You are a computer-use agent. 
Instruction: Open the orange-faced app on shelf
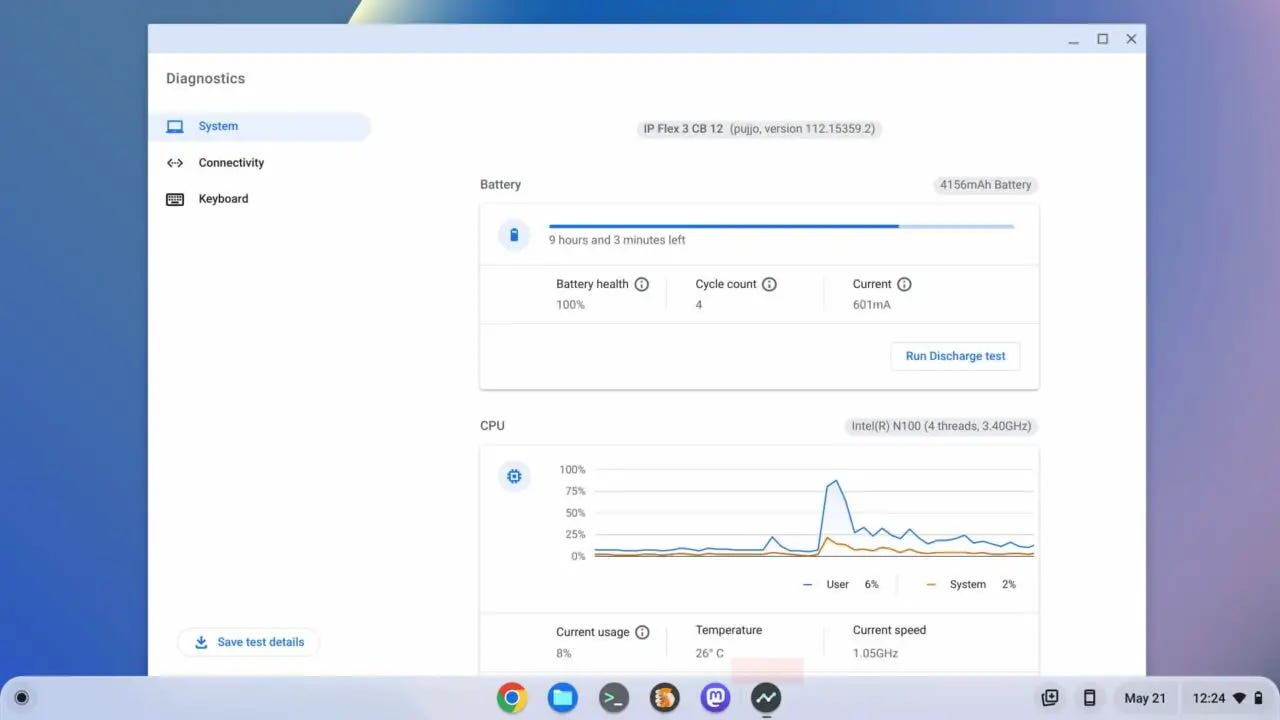(x=665, y=698)
